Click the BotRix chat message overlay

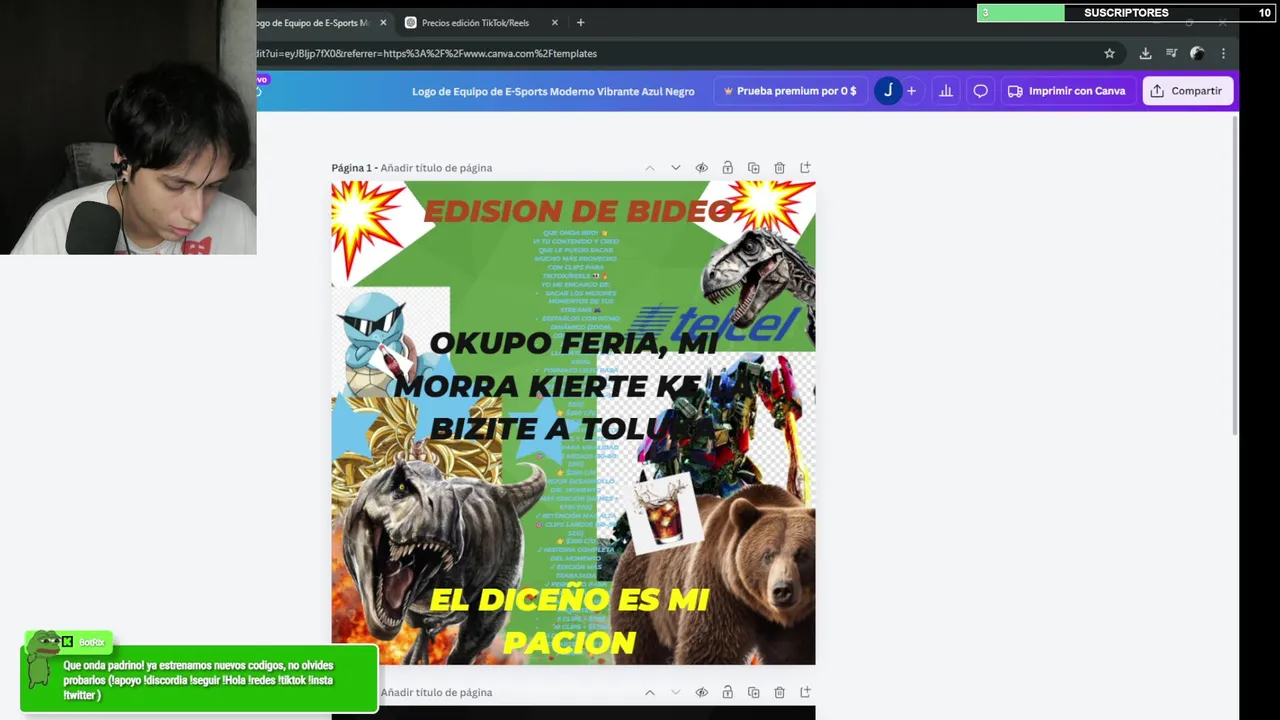(199, 679)
